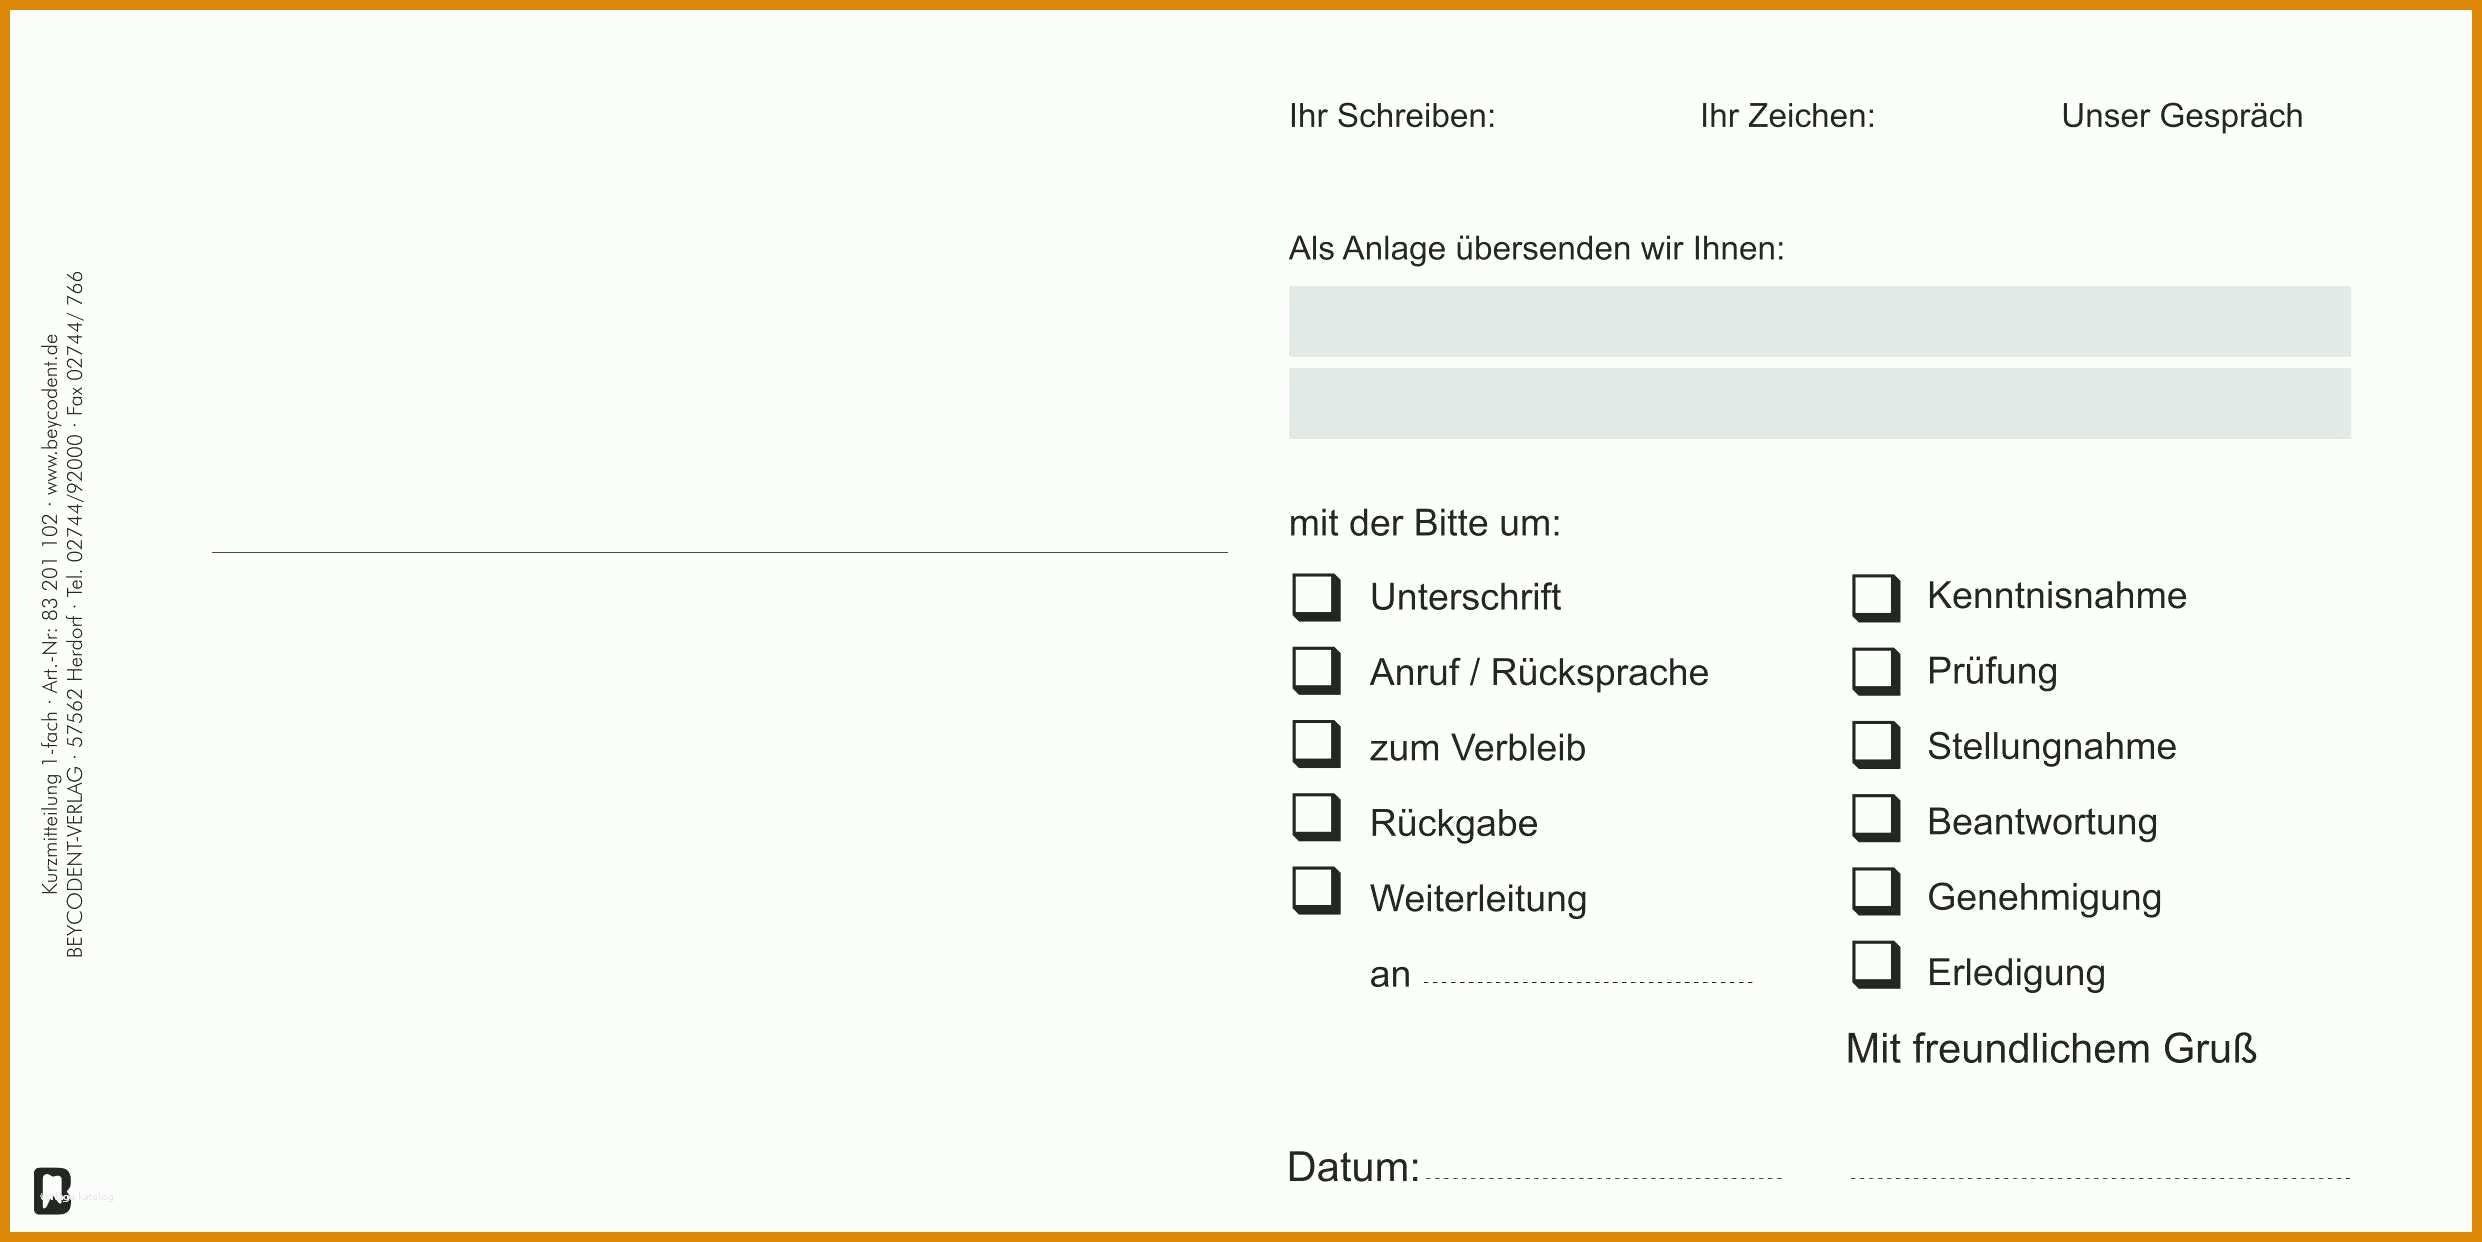The image size is (2482, 1242).
Task: Tick the Weiterleitung checkbox
Action: click(x=1316, y=890)
